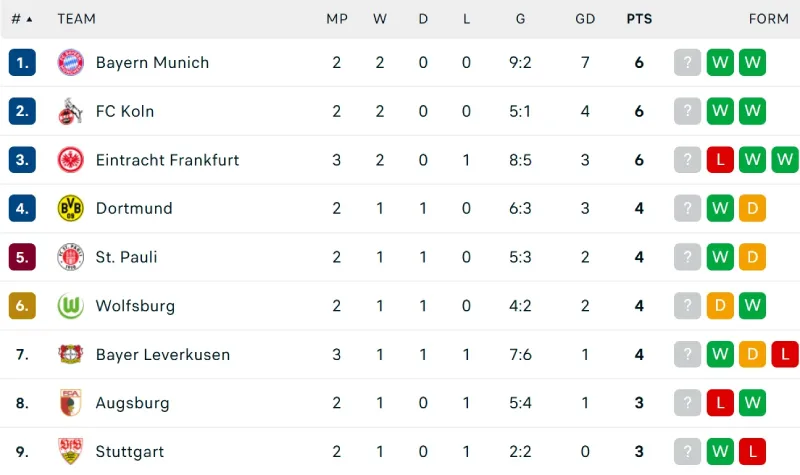Click the St. Pauli club crest
This screenshot has height=475, width=800.
[71, 257]
